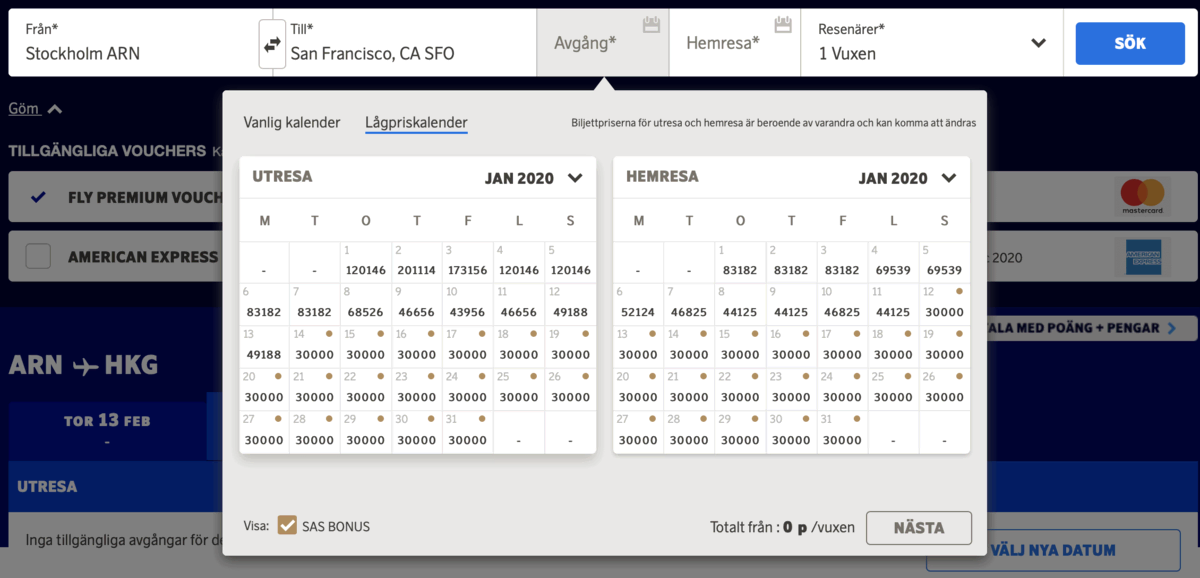Expand Betala med poäng + pengar arrow

1173,328
